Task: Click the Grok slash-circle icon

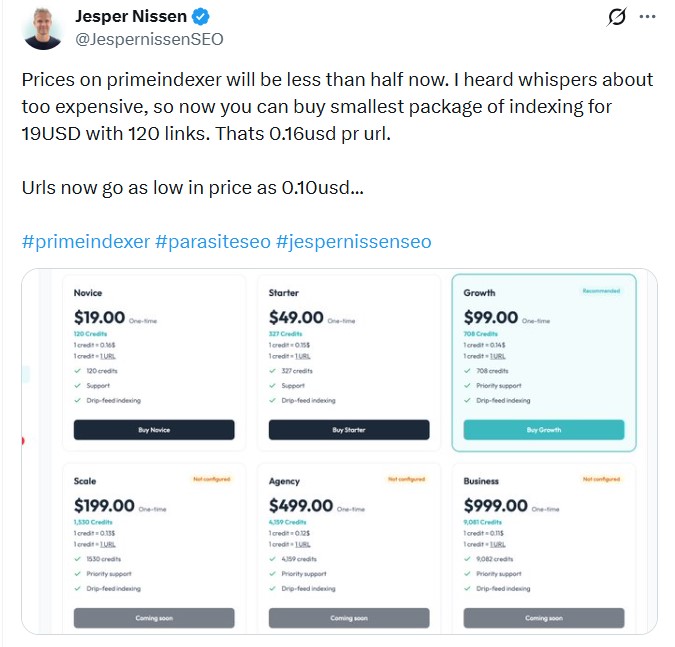Action: [617, 17]
